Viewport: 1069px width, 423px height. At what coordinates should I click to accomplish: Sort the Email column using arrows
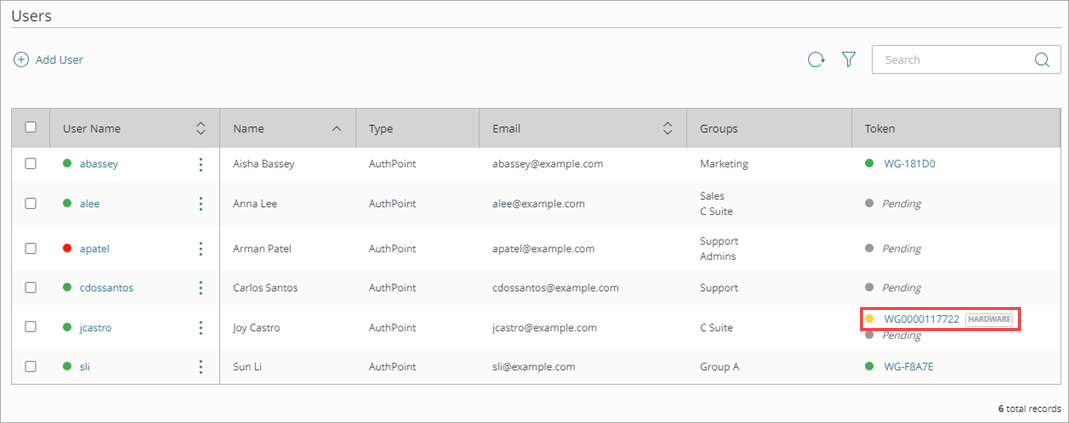coord(667,128)
